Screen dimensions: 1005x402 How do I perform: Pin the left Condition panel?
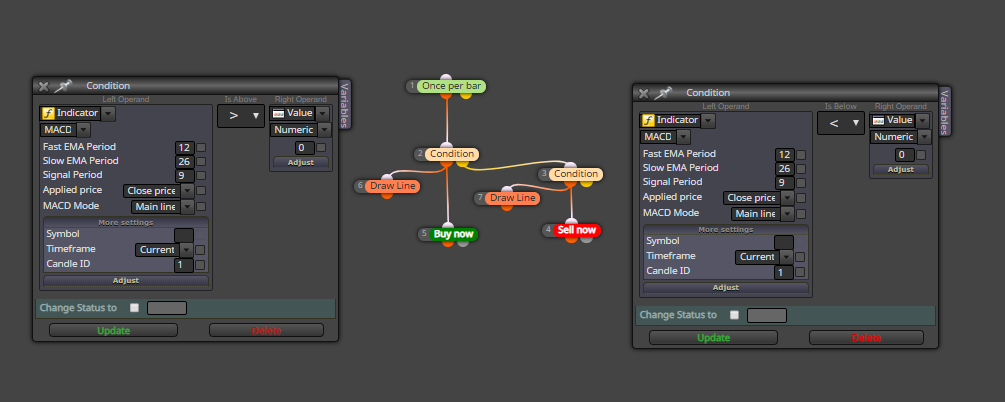pyautogui.click(x=63, y=85)
